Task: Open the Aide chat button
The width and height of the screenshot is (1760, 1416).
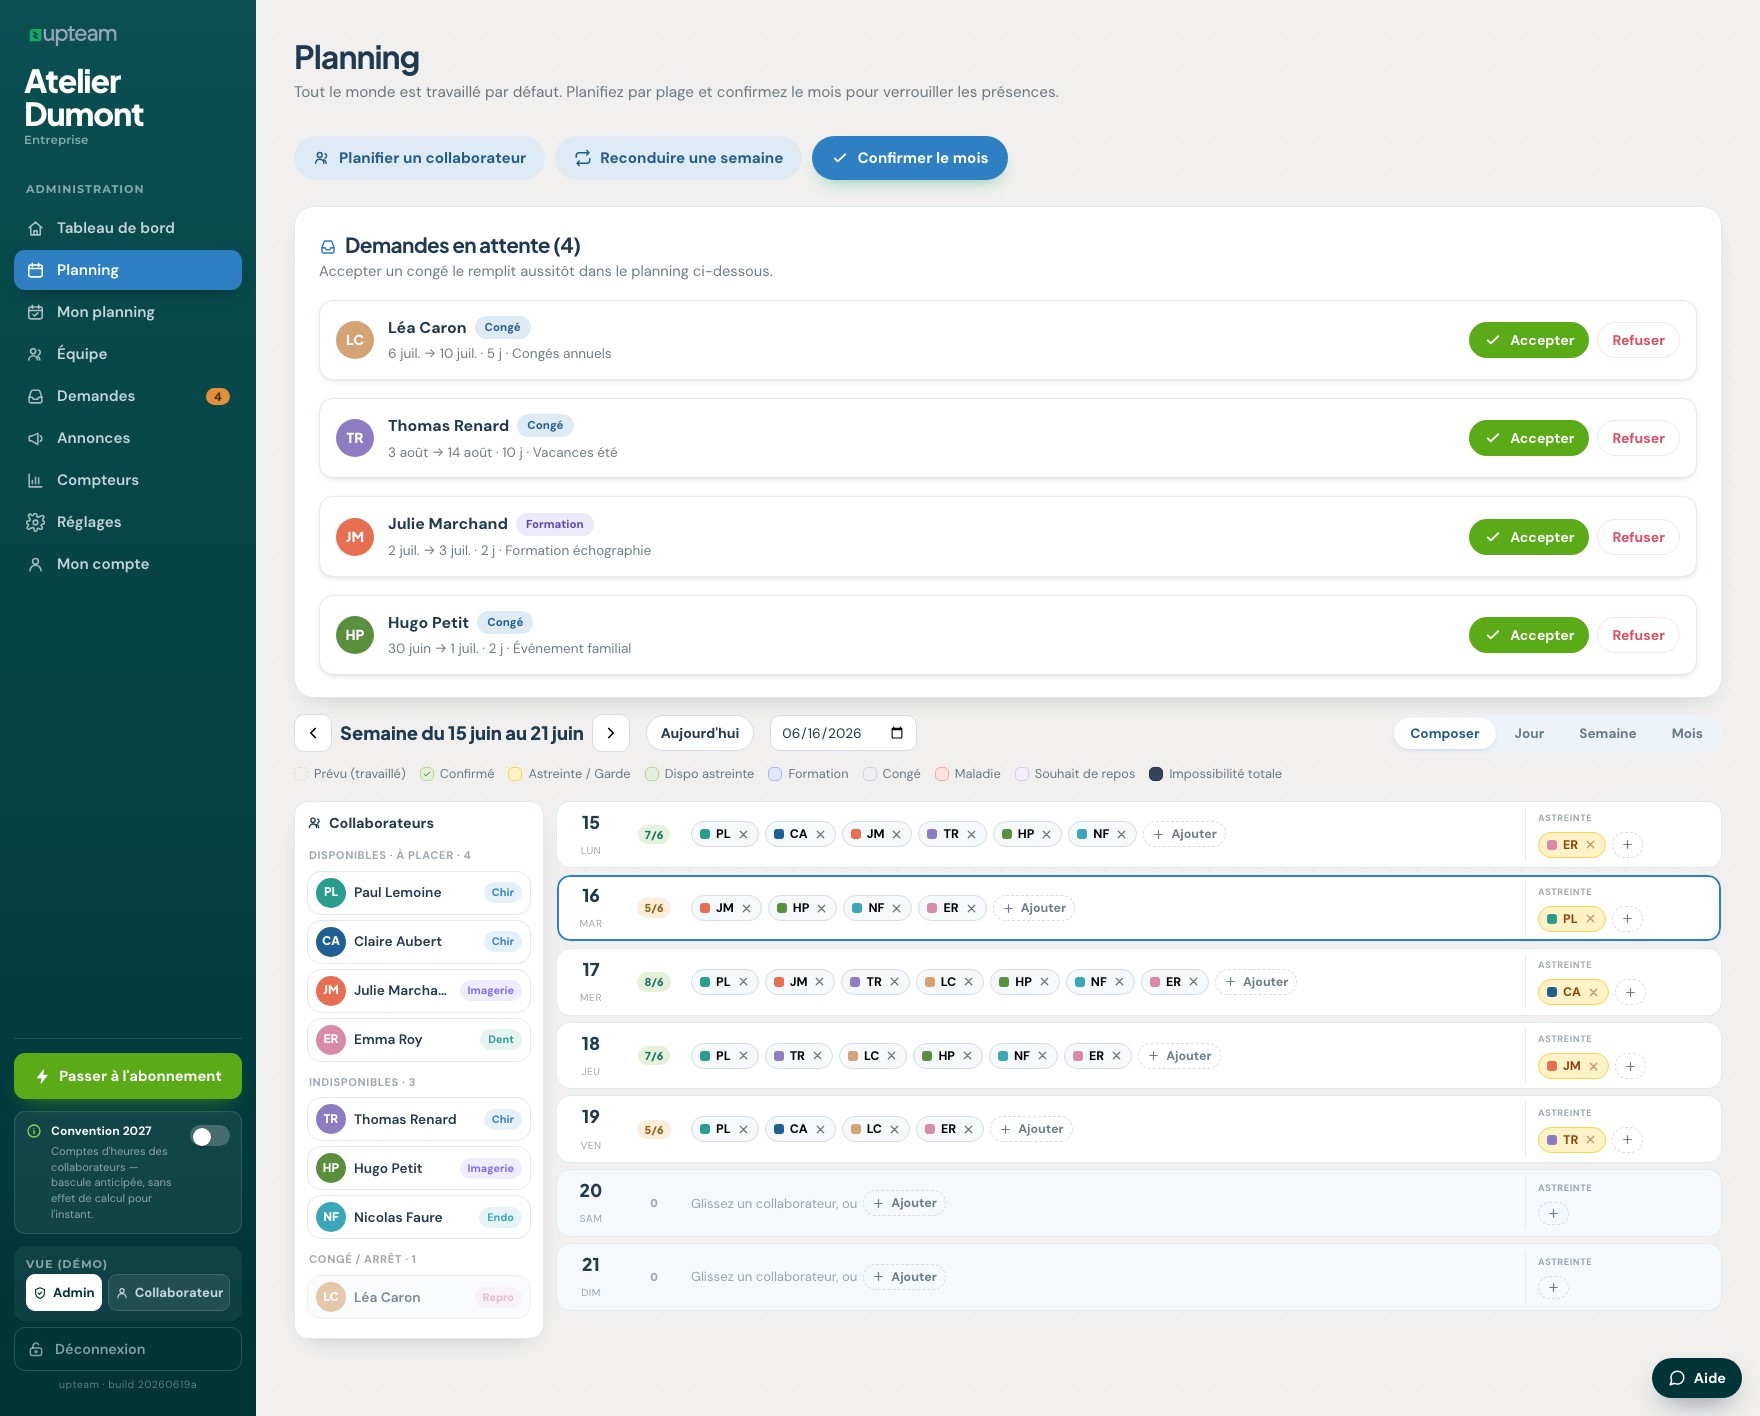Action: coord(1697,1378)
